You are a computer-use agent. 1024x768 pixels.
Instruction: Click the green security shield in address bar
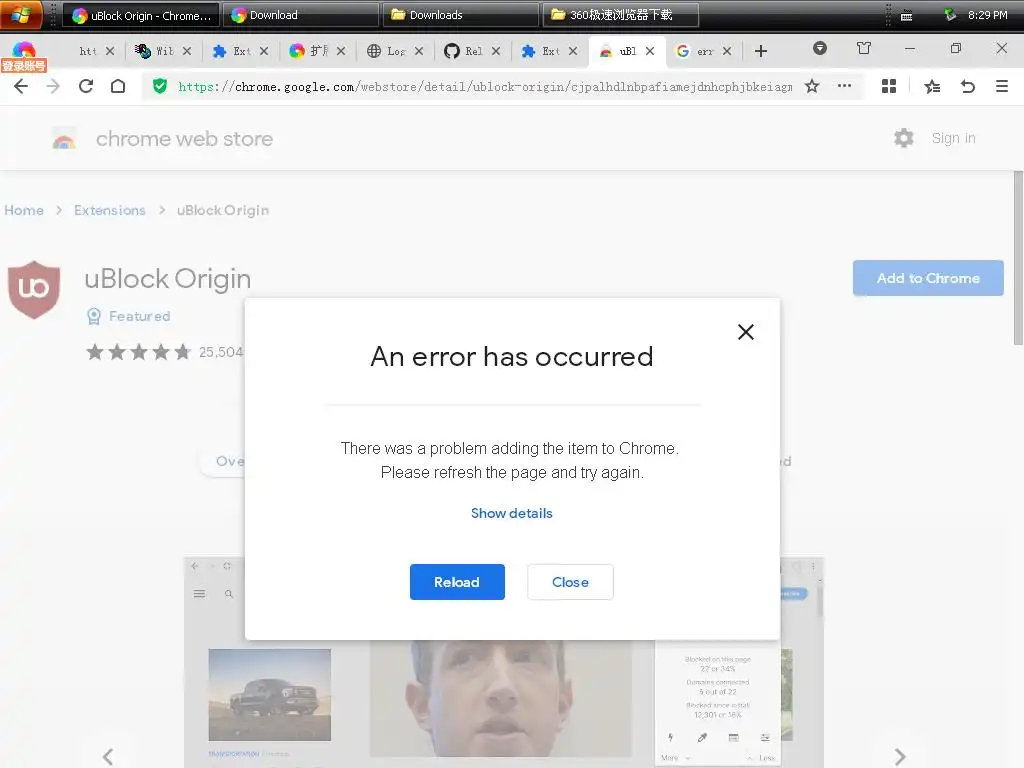160,86
